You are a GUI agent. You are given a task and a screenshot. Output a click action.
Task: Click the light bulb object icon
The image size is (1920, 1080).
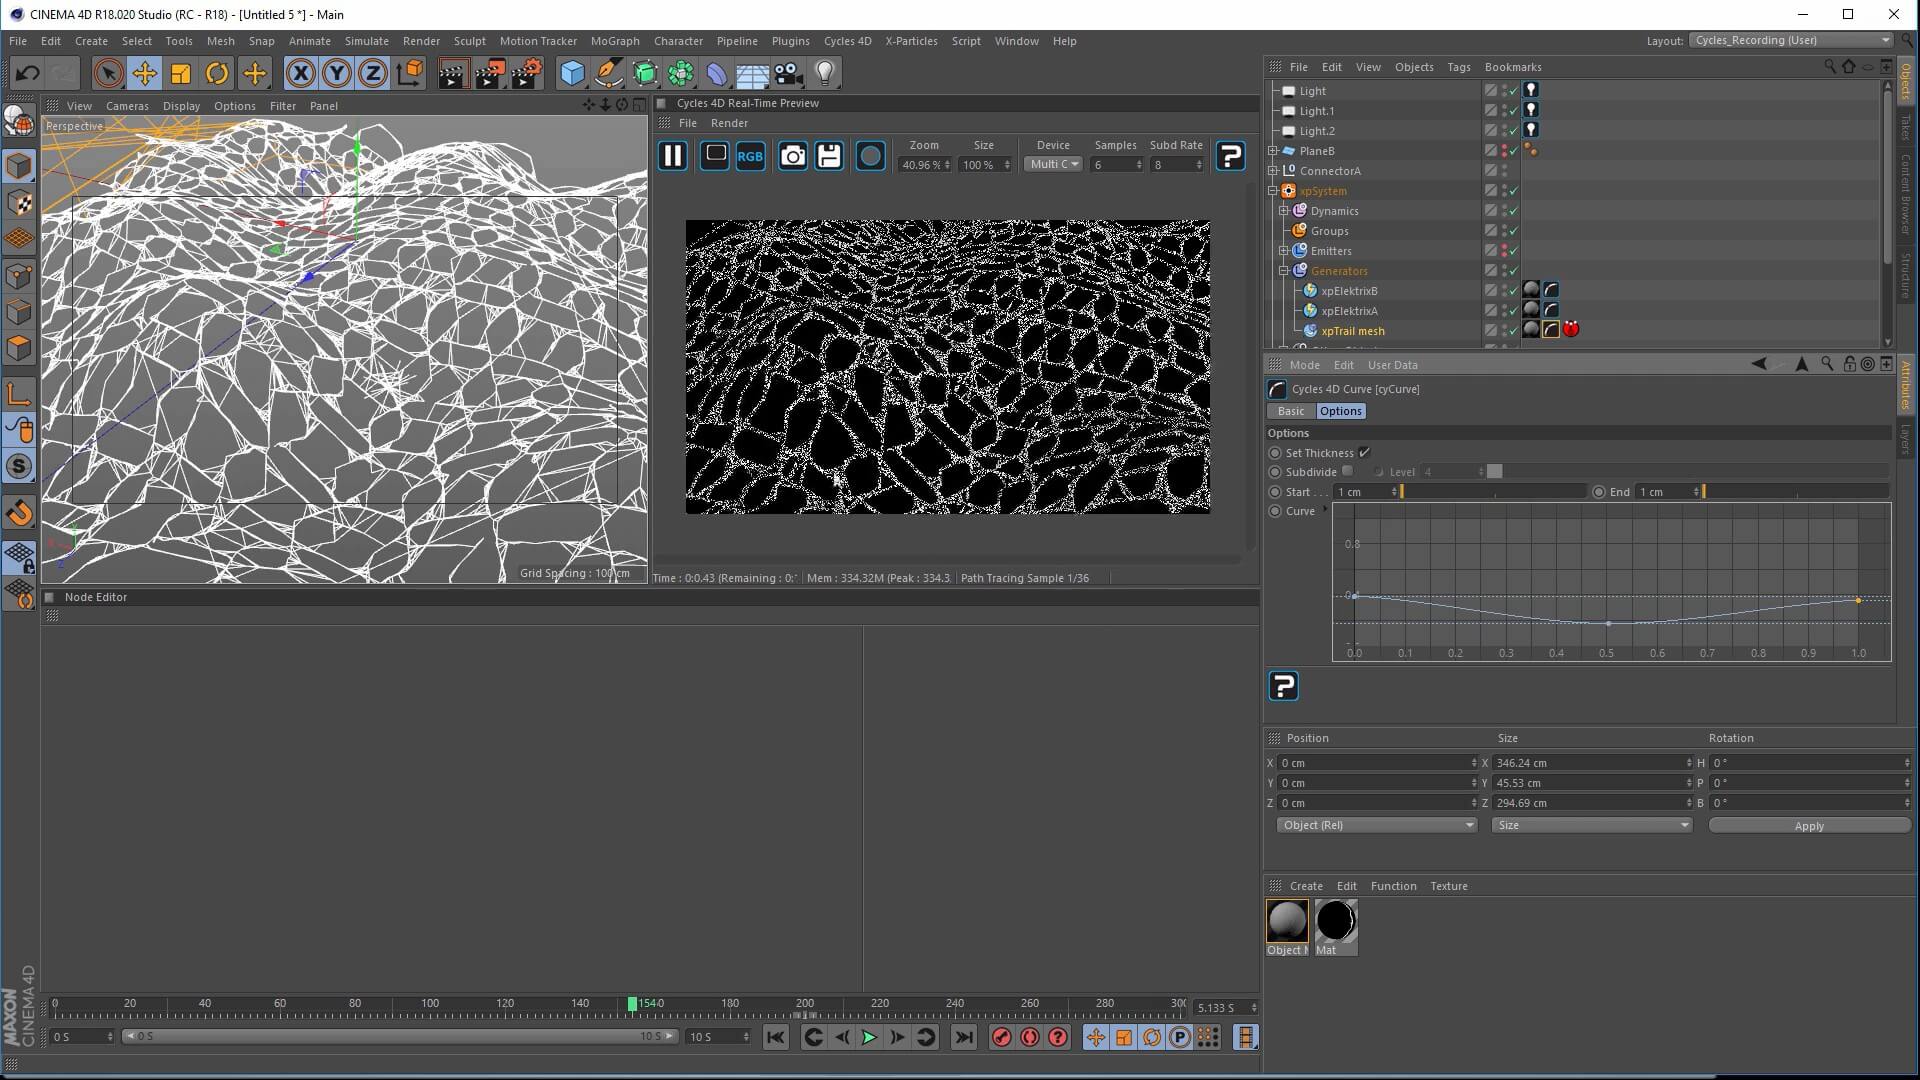(825, 73)
